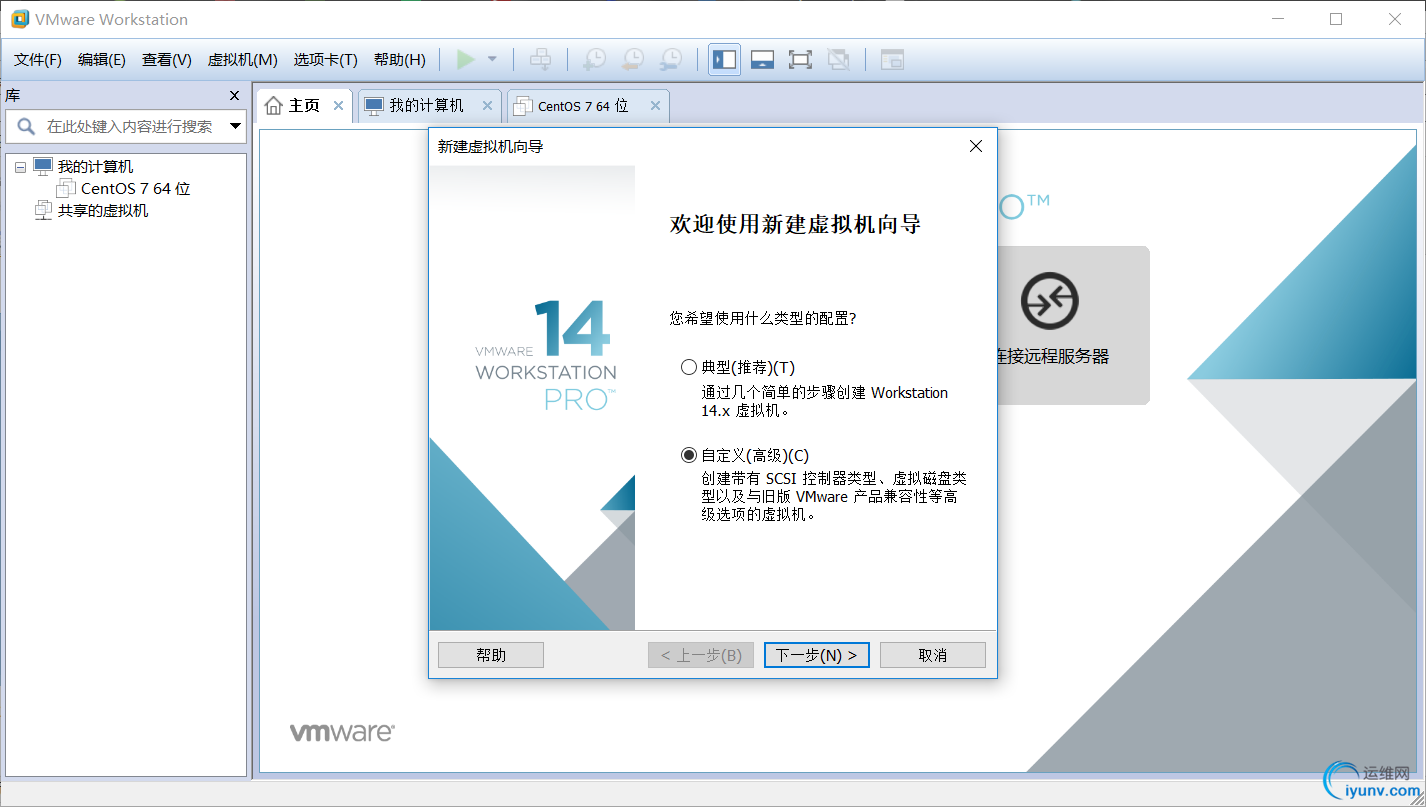Close the 库 library panel

click(x=235, y=96)
